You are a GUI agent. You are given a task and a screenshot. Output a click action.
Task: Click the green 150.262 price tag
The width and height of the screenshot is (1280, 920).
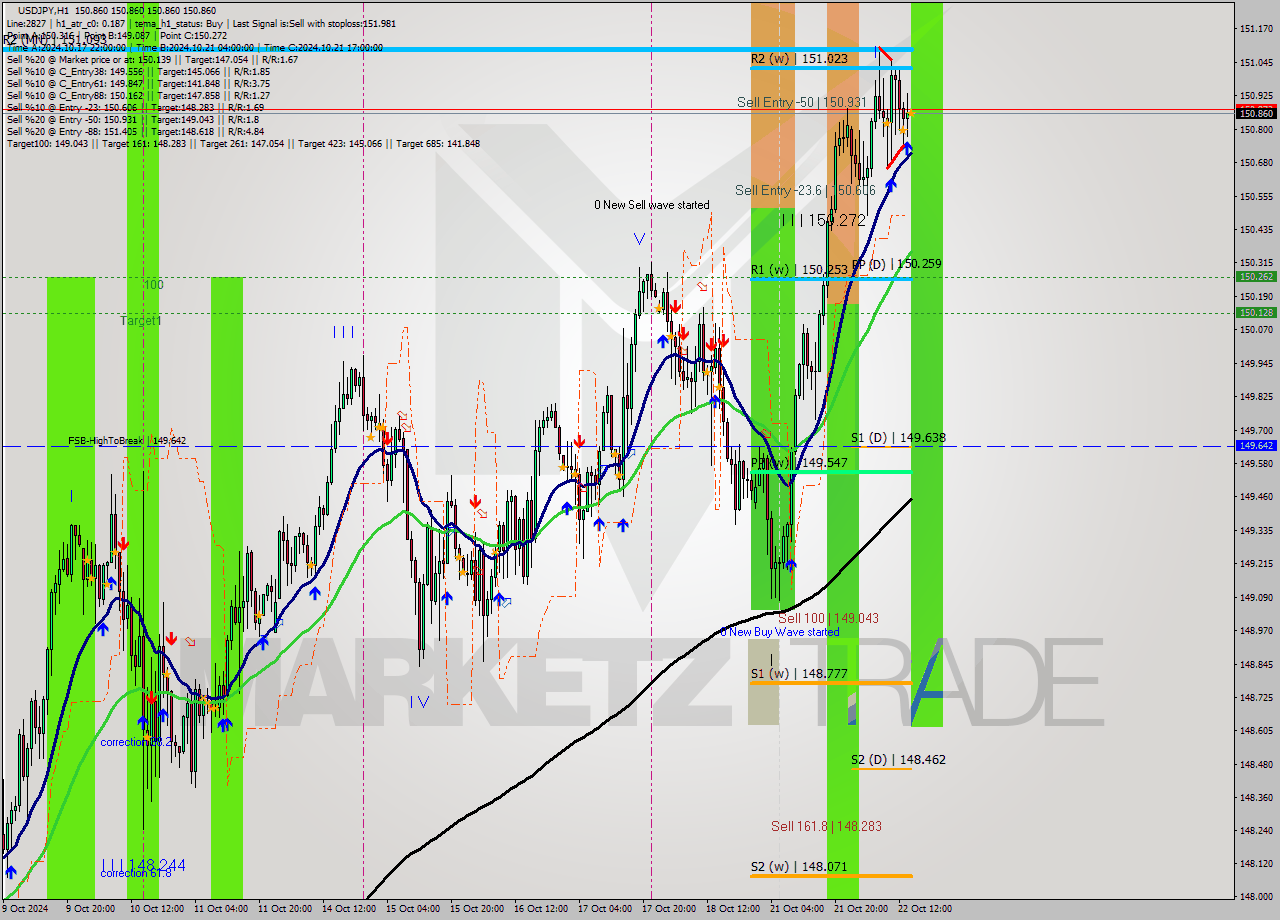(1256, 277)
